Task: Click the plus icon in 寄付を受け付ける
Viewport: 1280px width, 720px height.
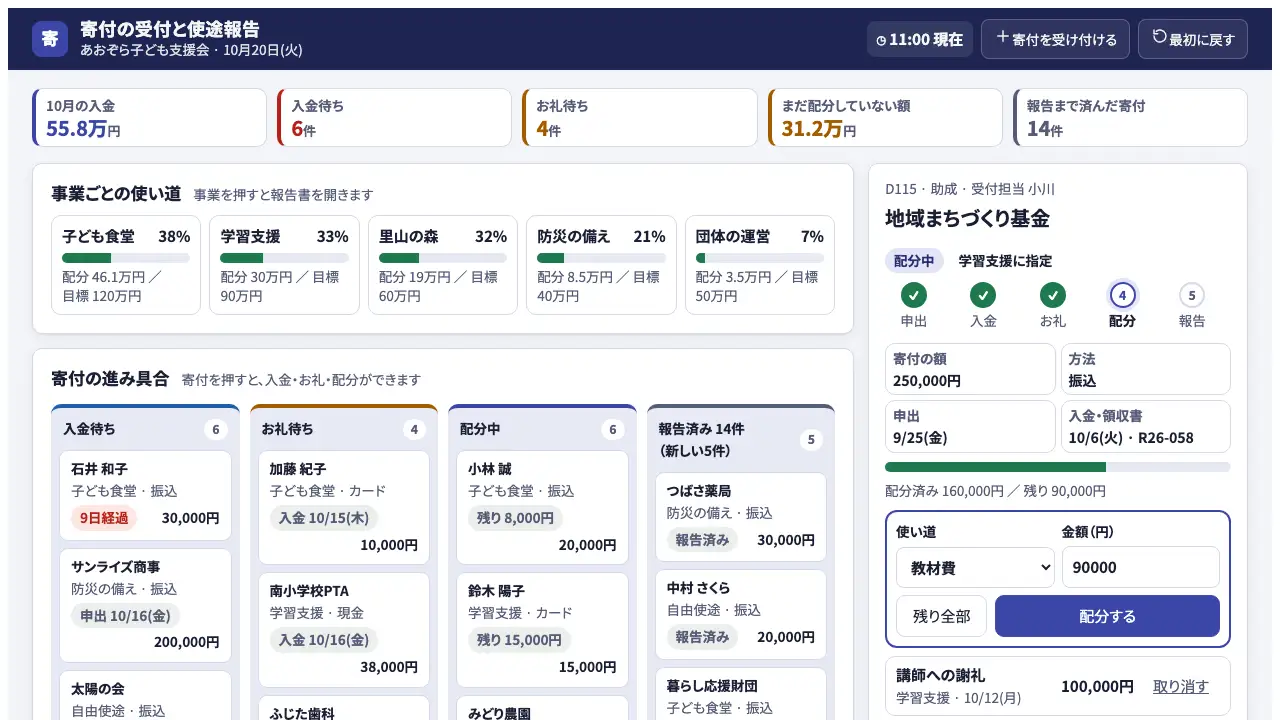Action: click(x=1002, y=38)
